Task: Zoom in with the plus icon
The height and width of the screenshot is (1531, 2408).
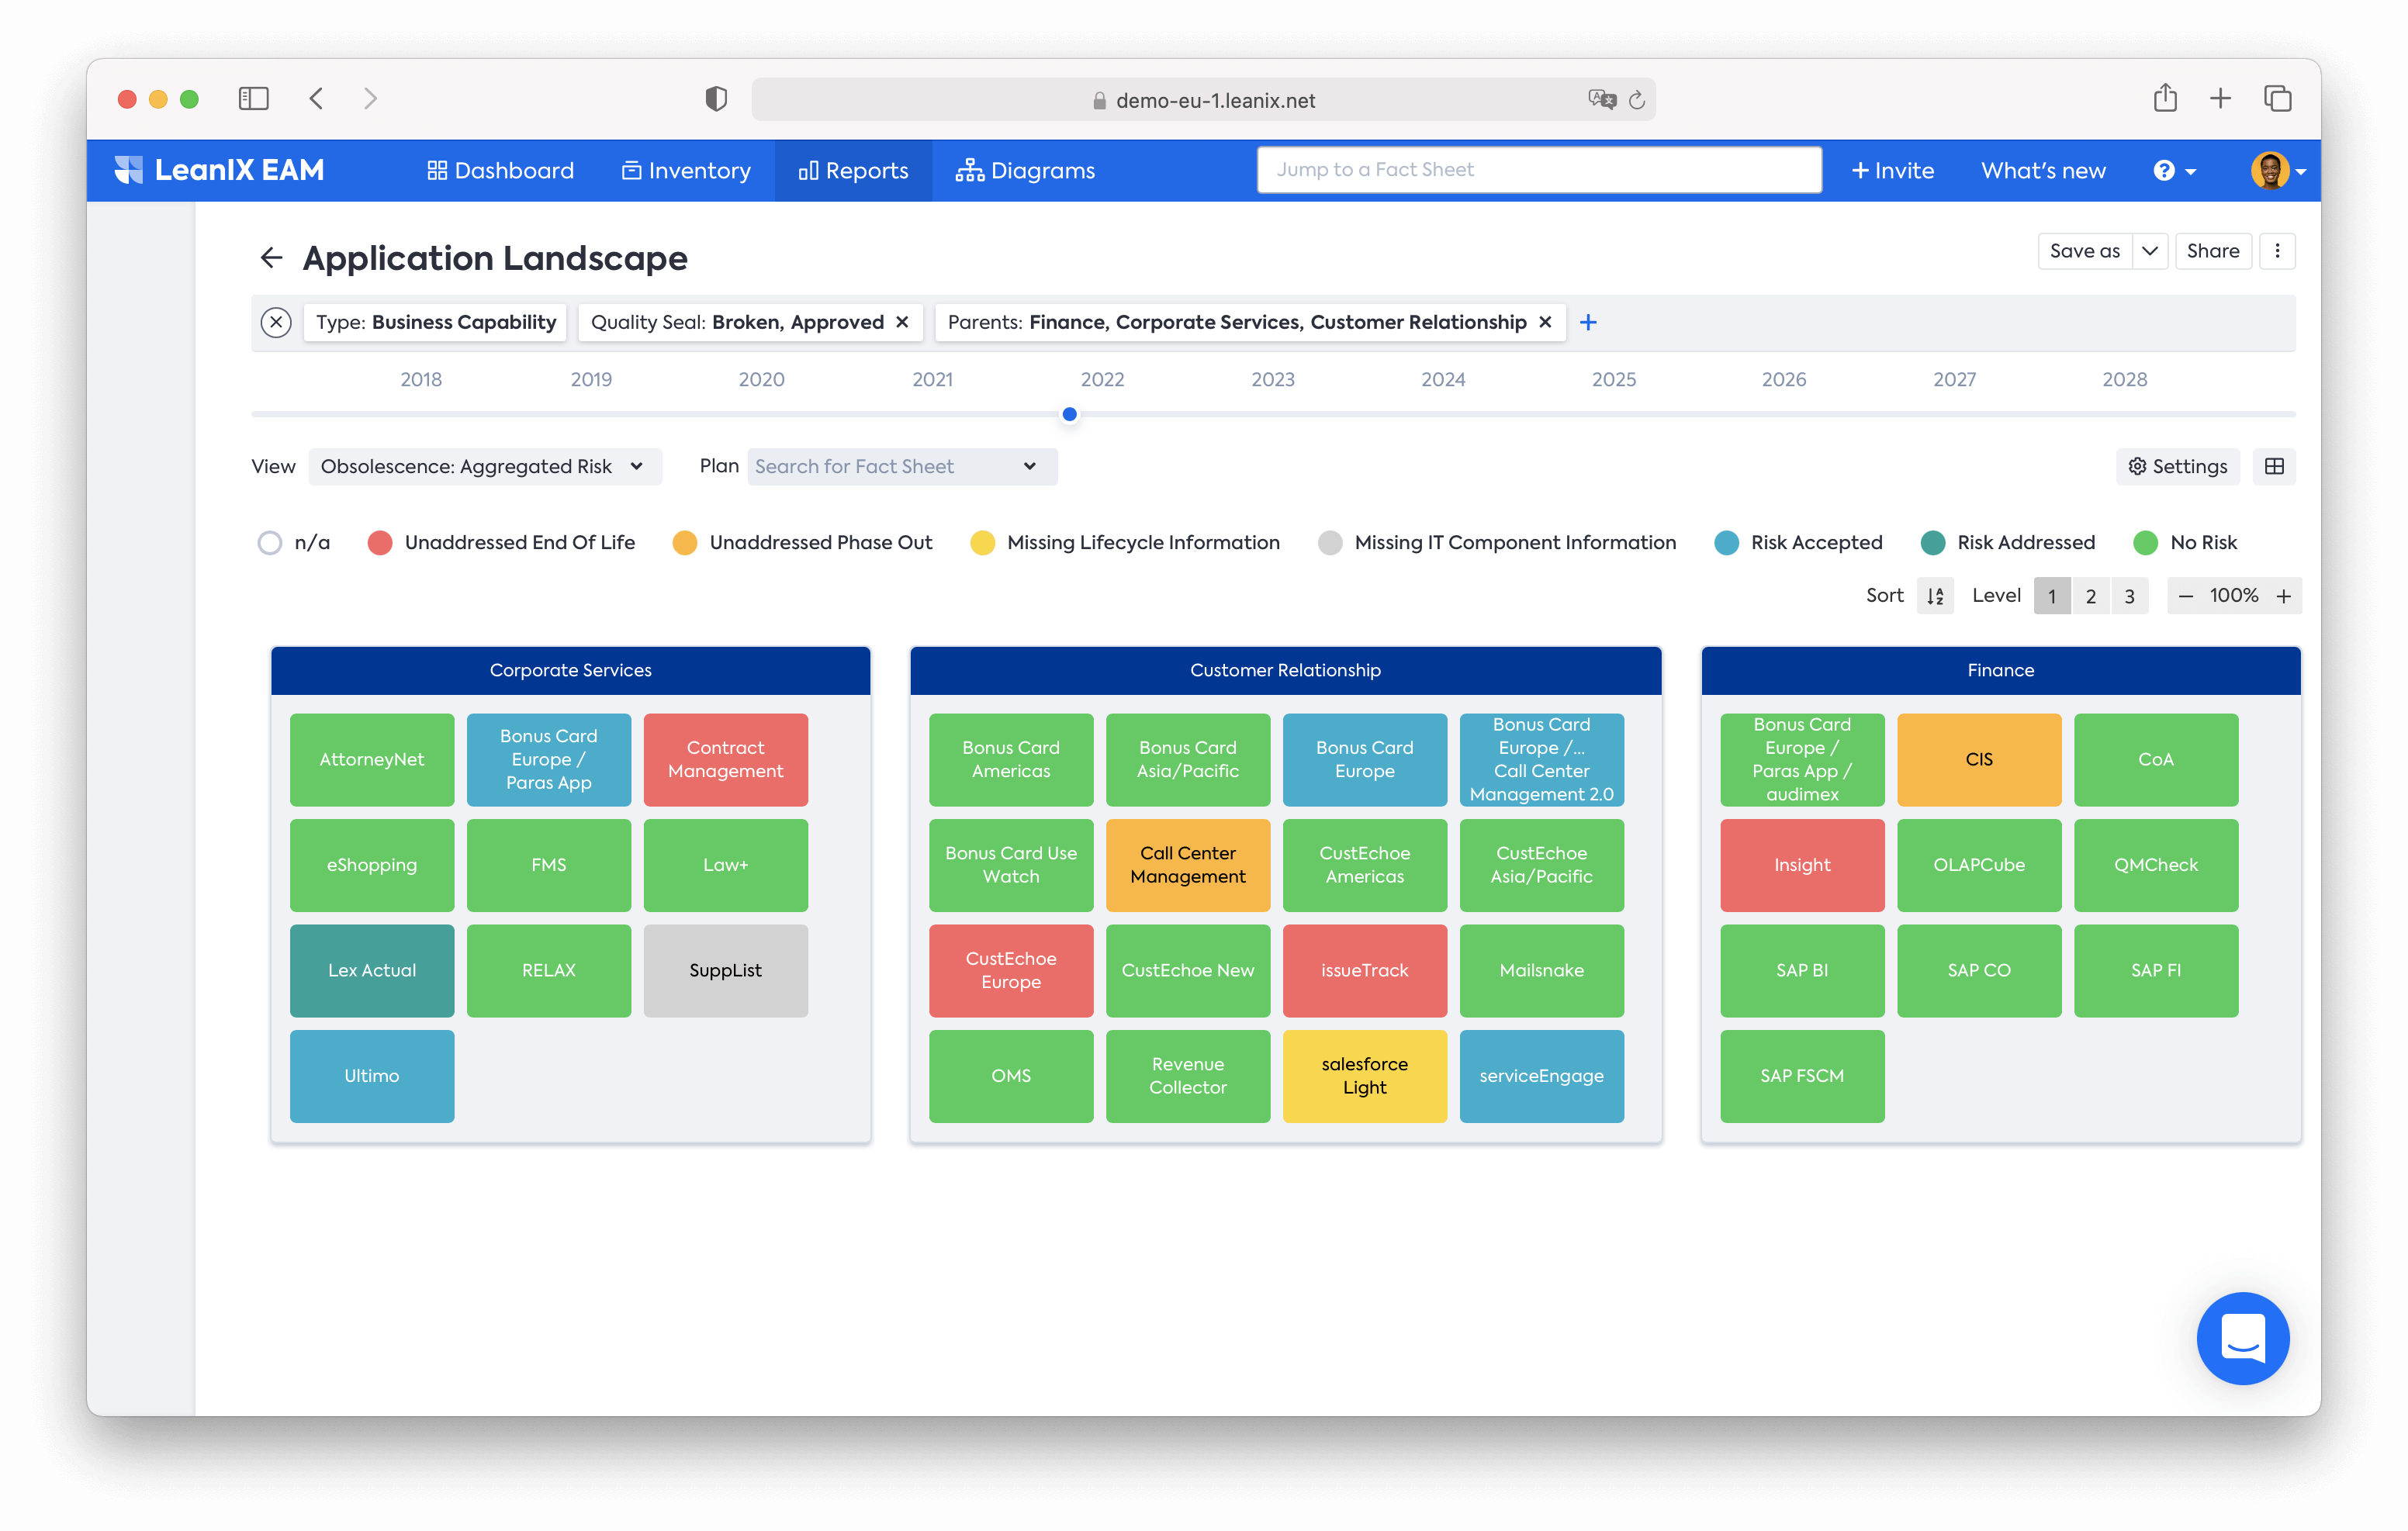Action: pos(2284,596)
